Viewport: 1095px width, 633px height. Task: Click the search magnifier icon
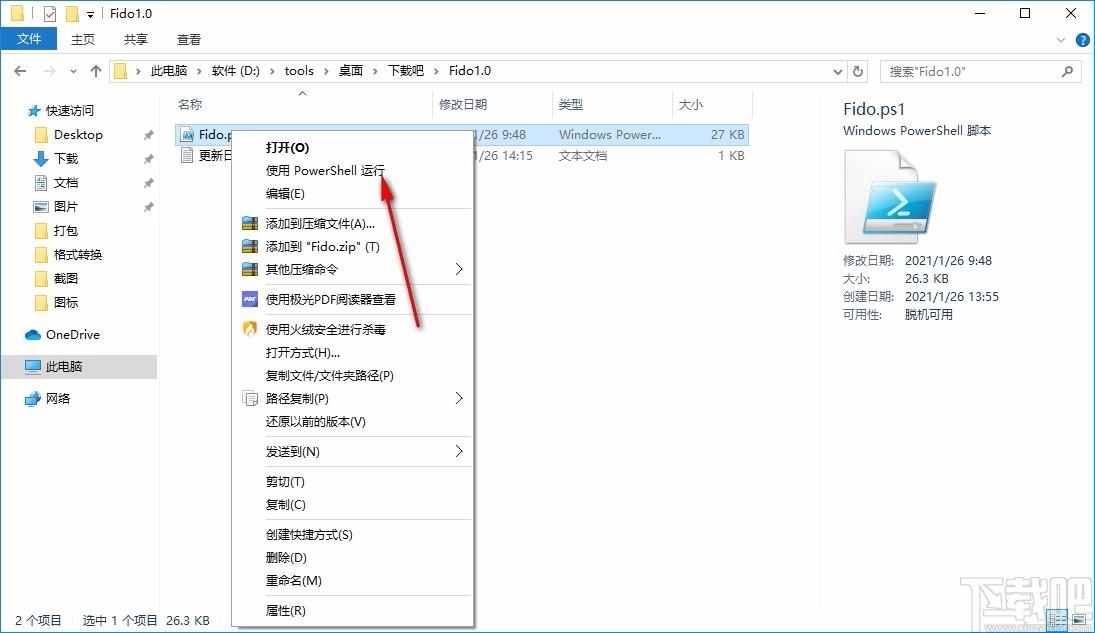(1067, 71)
